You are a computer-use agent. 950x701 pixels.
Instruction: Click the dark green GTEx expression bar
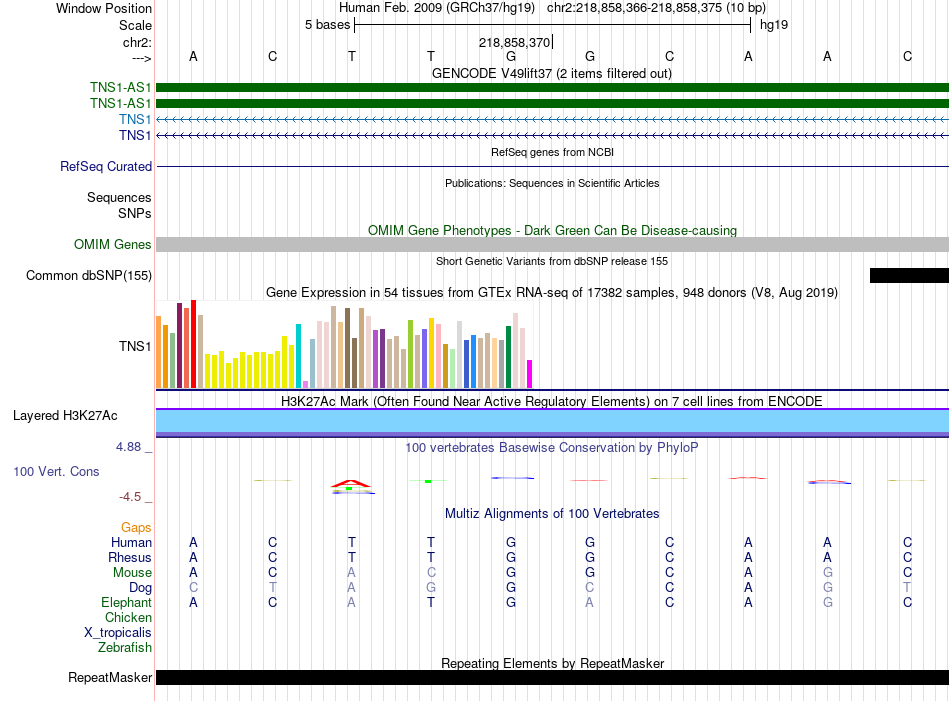[x=508, y=357]
